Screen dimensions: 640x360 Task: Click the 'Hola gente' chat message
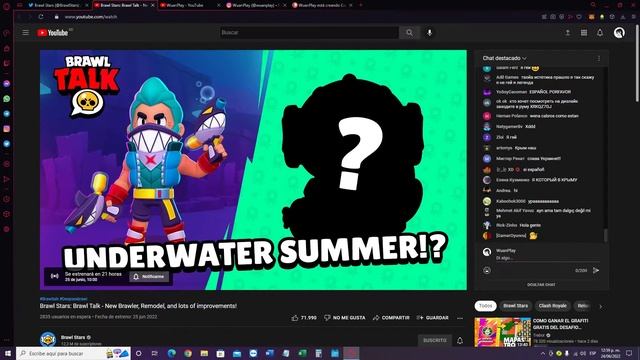[x=530, y=225]
